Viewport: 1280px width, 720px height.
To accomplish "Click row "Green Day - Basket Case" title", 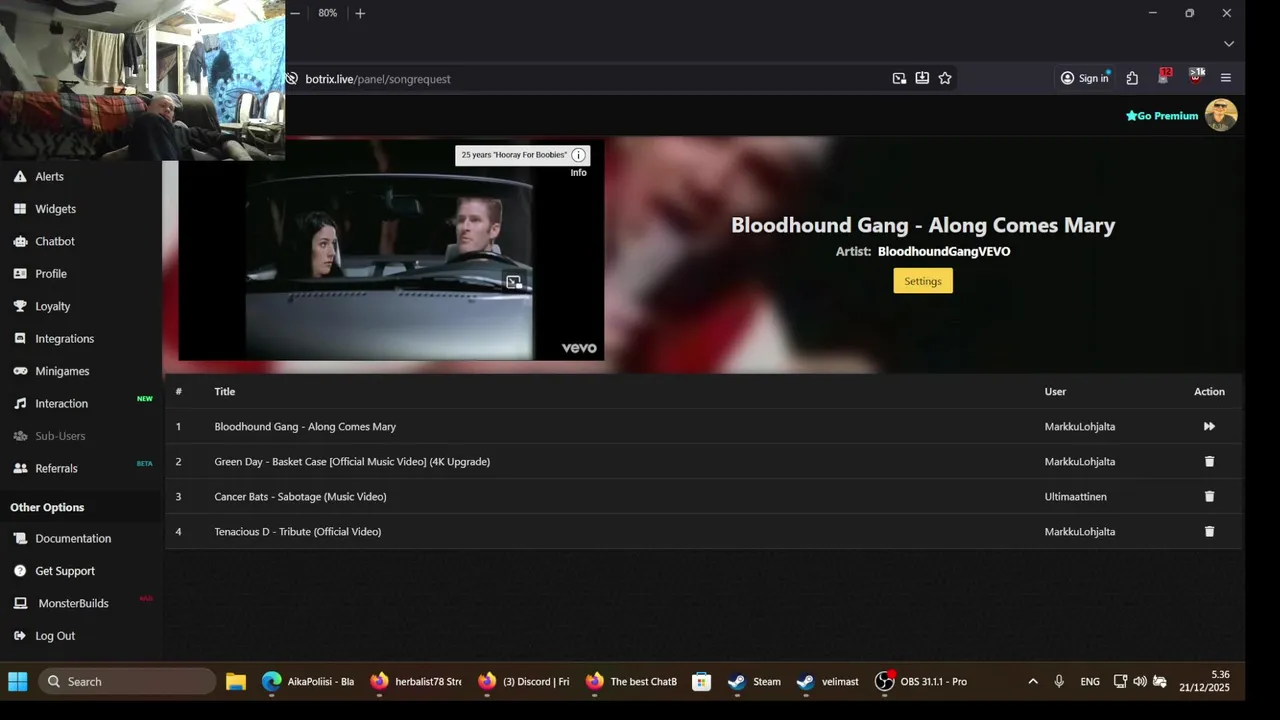I will coord(352,462).
